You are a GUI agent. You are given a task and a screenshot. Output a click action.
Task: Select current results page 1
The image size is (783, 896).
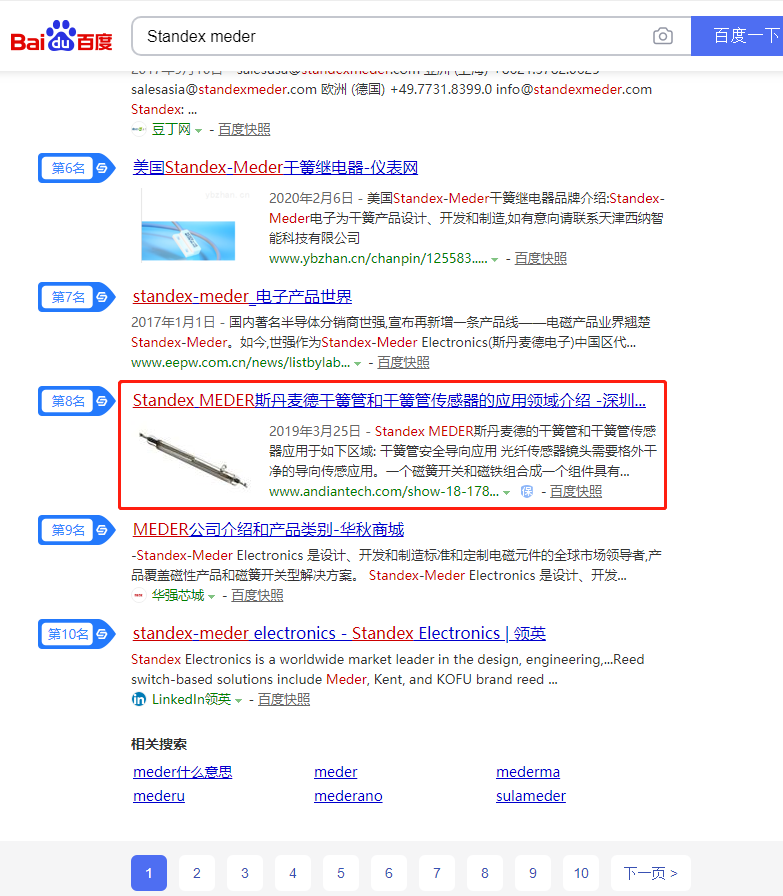[x=149, y=873]
